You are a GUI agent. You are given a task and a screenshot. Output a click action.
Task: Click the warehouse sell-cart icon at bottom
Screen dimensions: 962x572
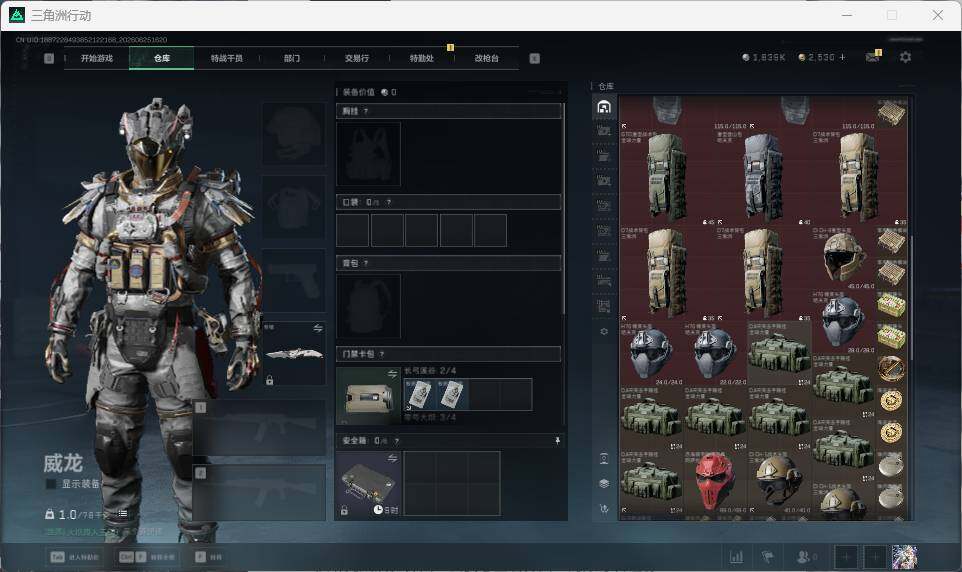pos(604,509)
